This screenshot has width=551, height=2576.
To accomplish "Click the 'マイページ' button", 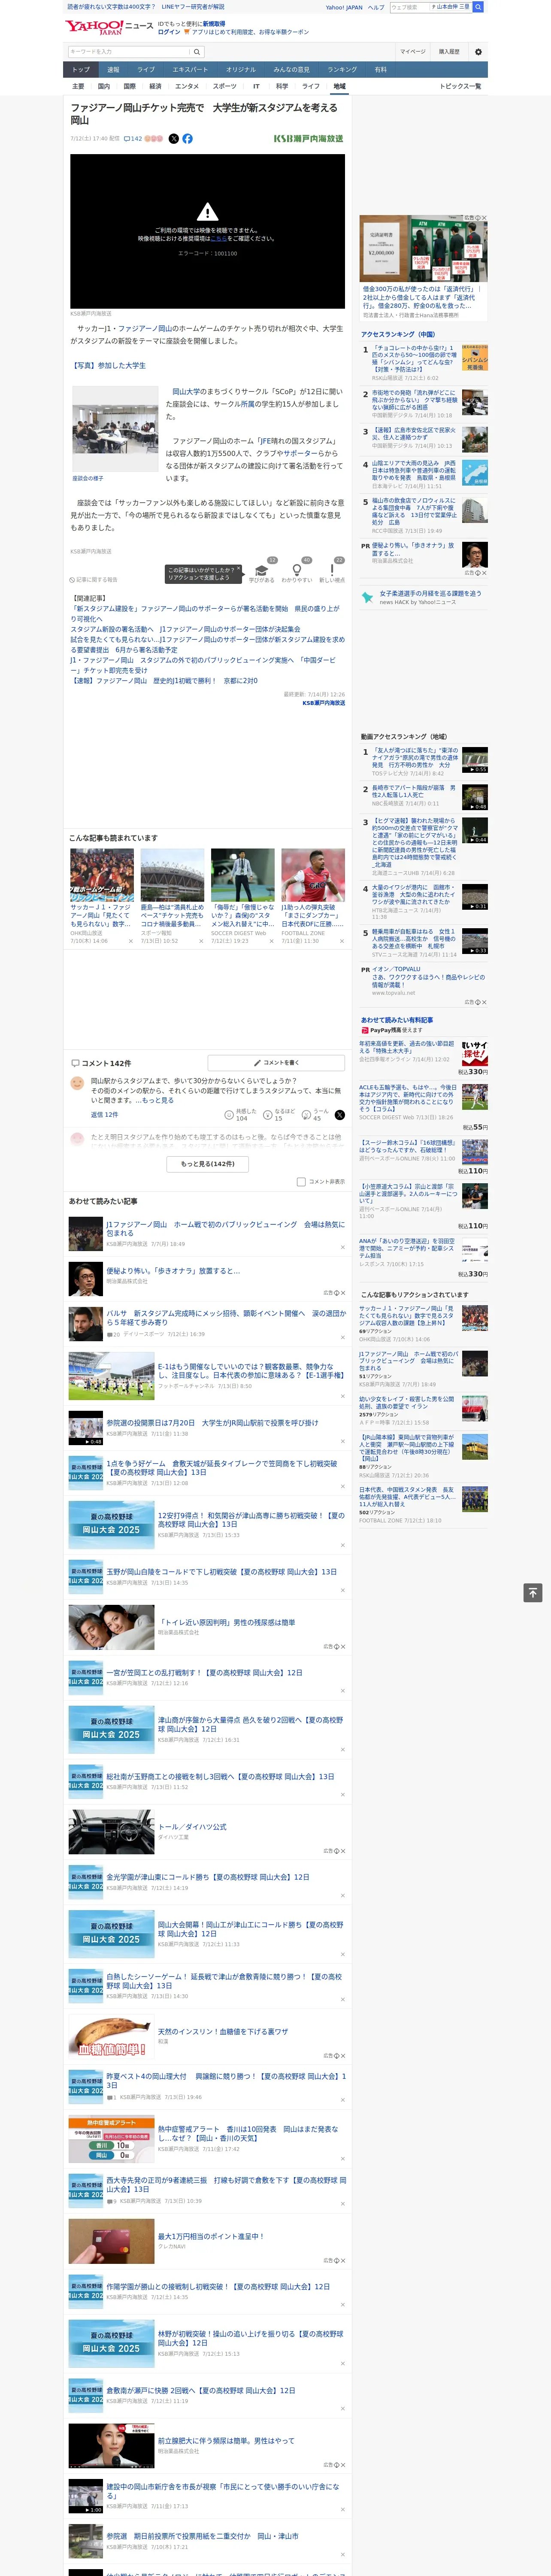I will click(413, 52).
